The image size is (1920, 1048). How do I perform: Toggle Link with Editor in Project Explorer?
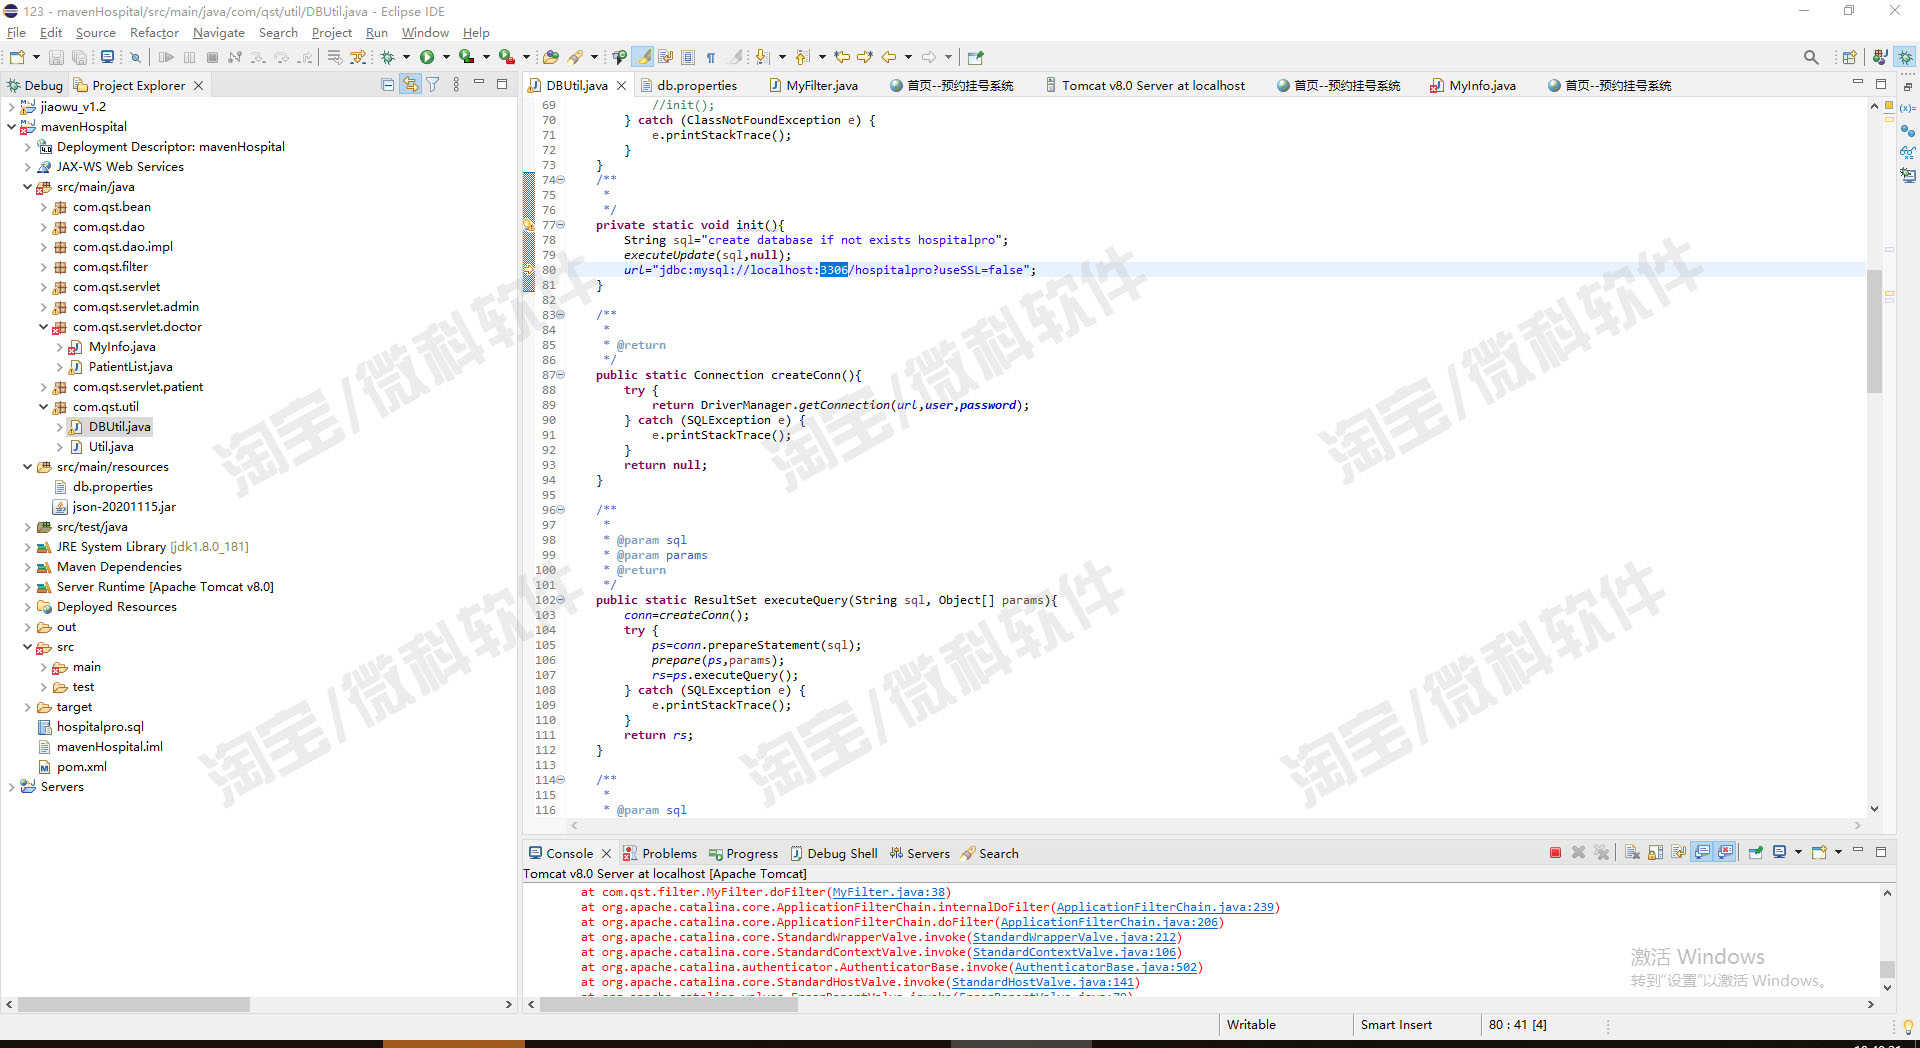(x=410, y=85)
